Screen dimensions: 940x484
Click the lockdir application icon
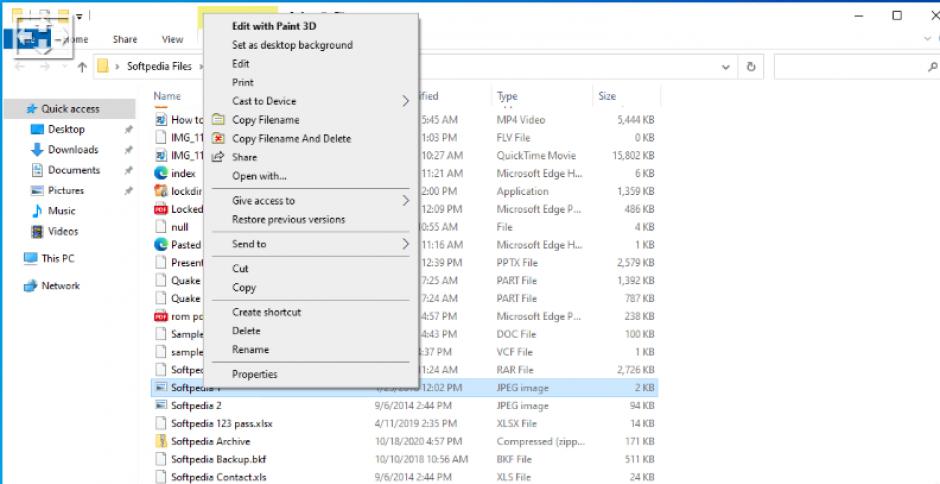click(161, 191)
